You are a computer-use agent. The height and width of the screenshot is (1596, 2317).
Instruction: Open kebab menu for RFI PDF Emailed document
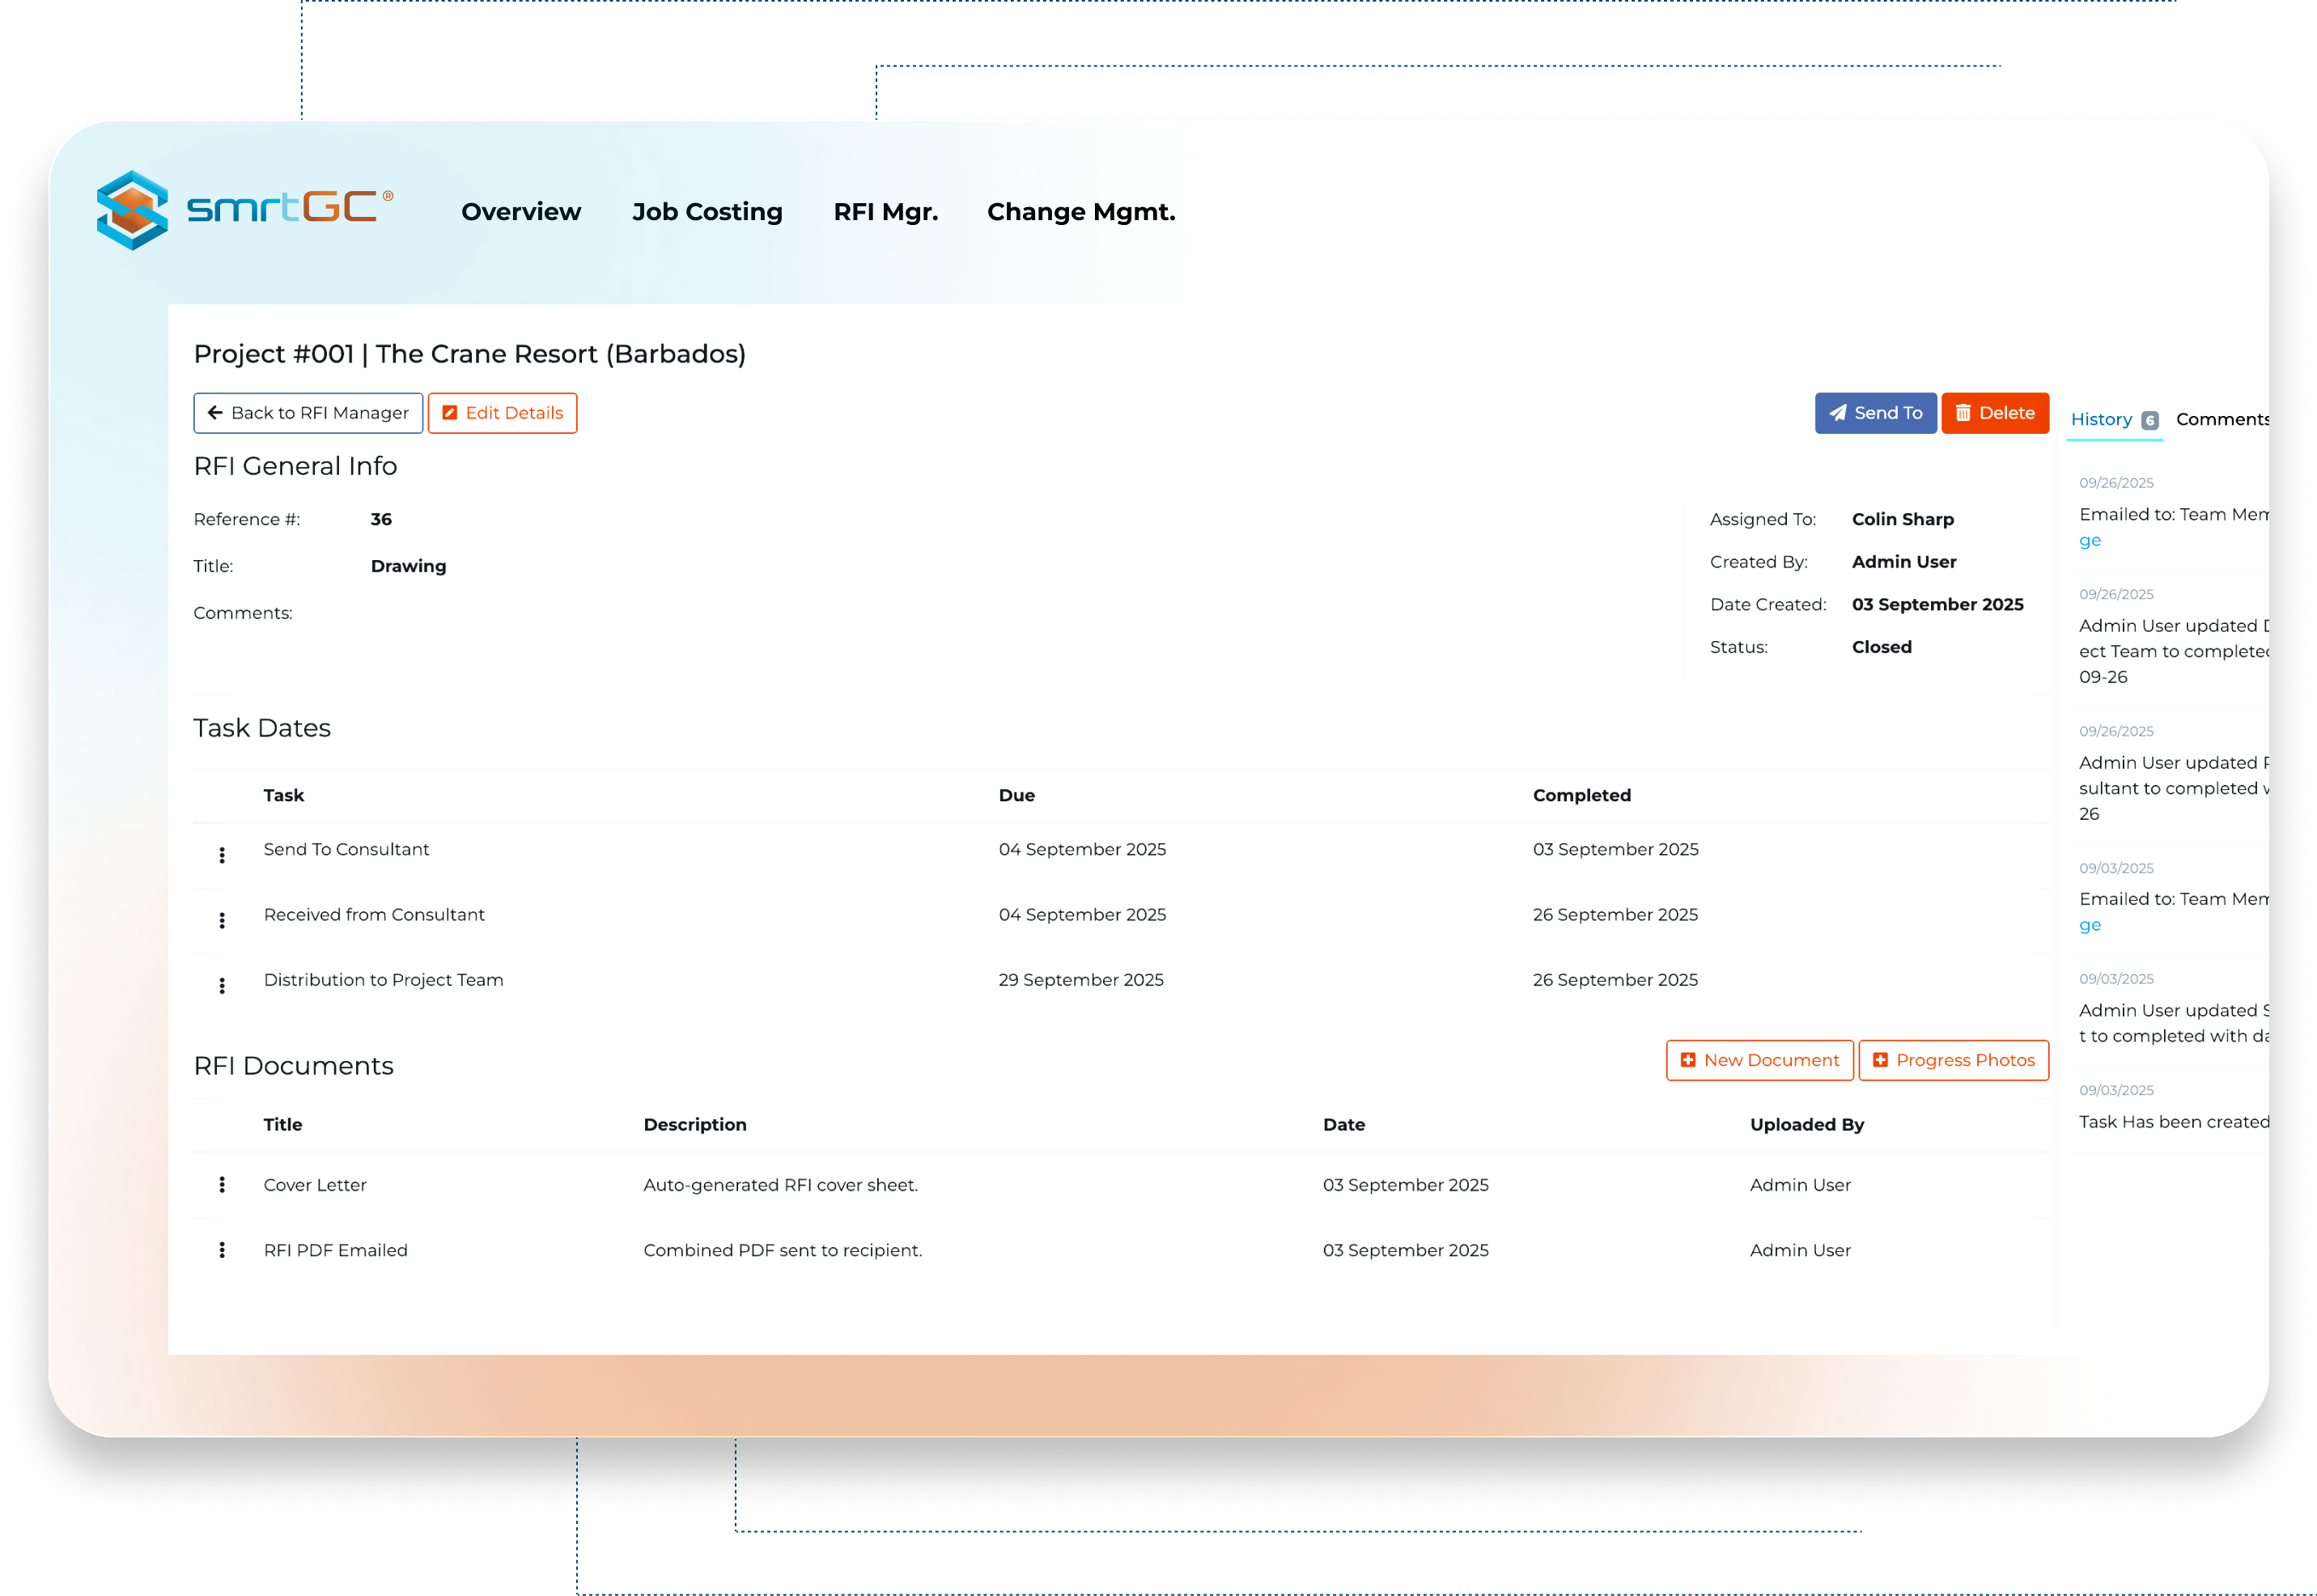[222, 1250]
